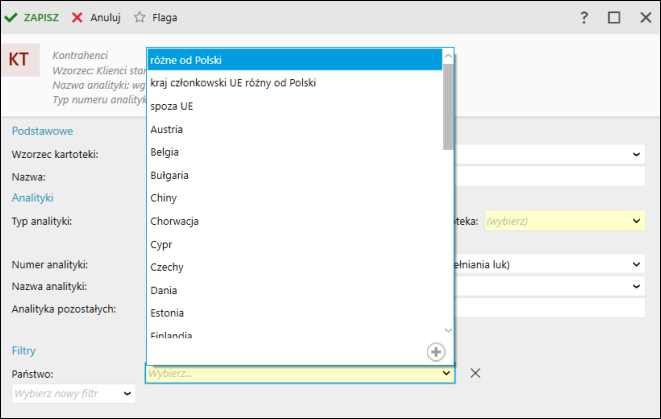Click the green ZAPISZ checkmark icon
This screenshot has height=419, width=661.
click(11, 17)
